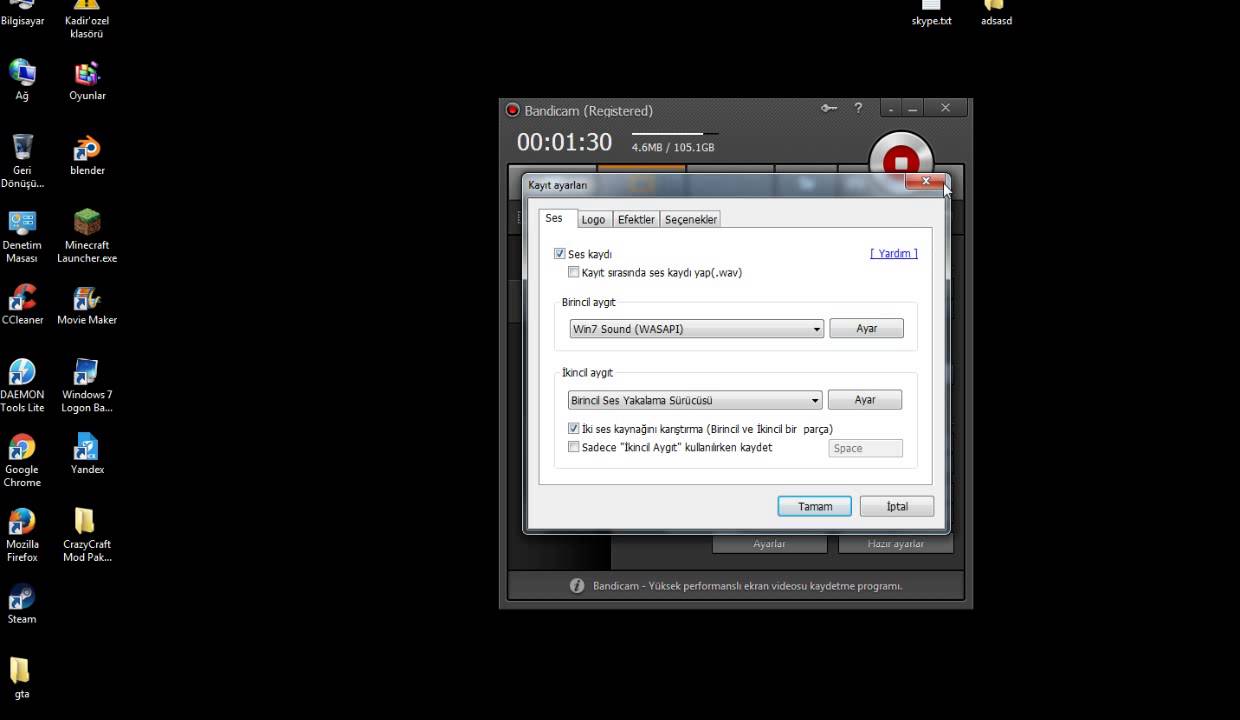Image resolution: width=1240 pixels, height=720 pixels.
Task: Open the İkincil aygıt device dropdown
Action: click(x=695, y=400)
